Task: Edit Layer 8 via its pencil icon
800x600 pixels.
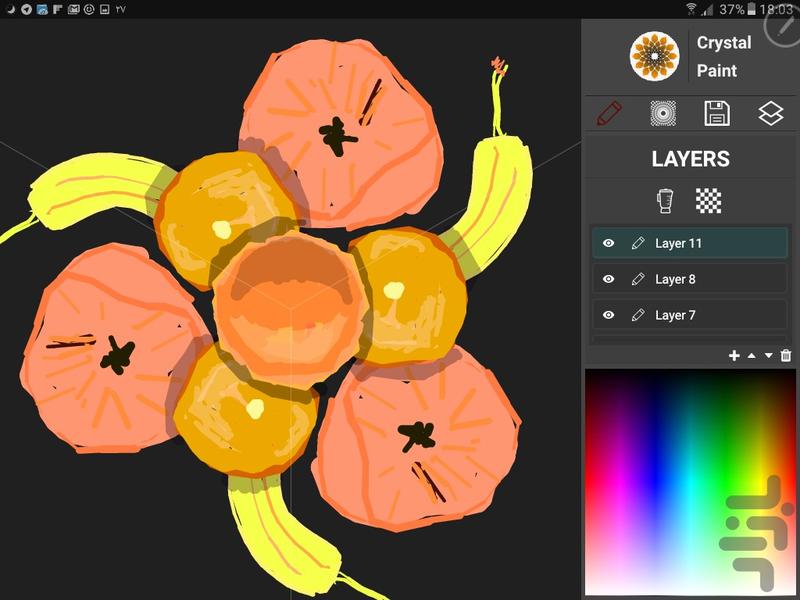Action: 638,279
